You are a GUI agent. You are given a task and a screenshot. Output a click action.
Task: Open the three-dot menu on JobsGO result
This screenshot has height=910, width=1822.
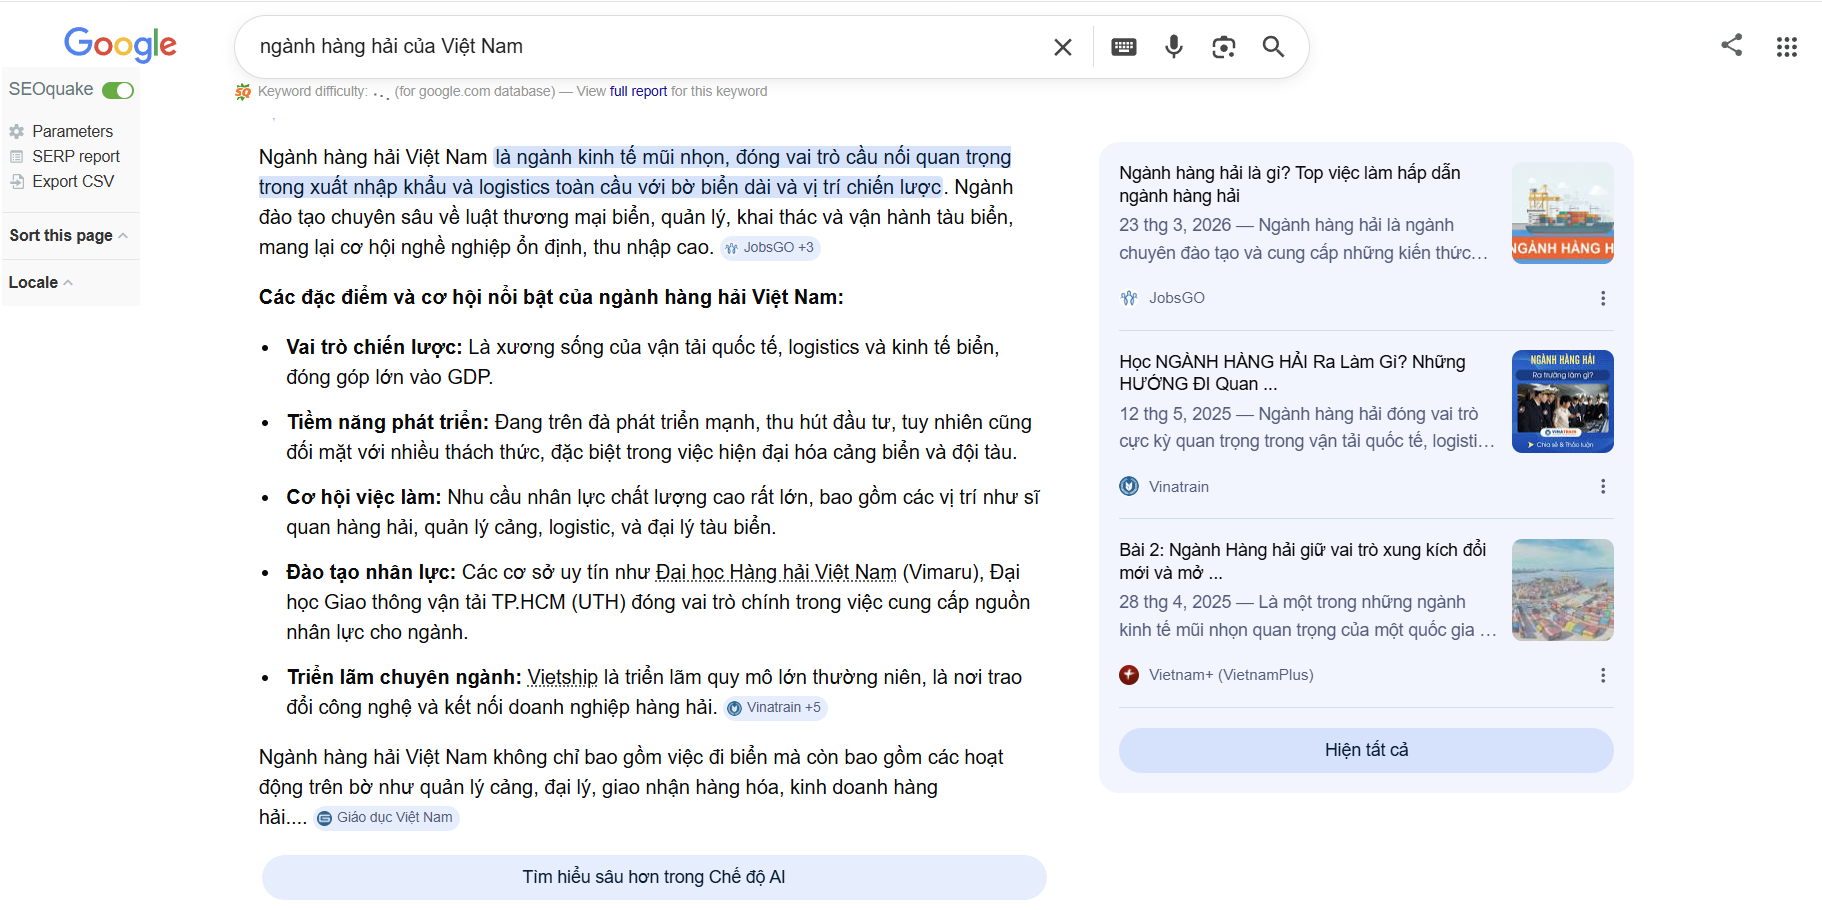click(x=1604, y=298)
